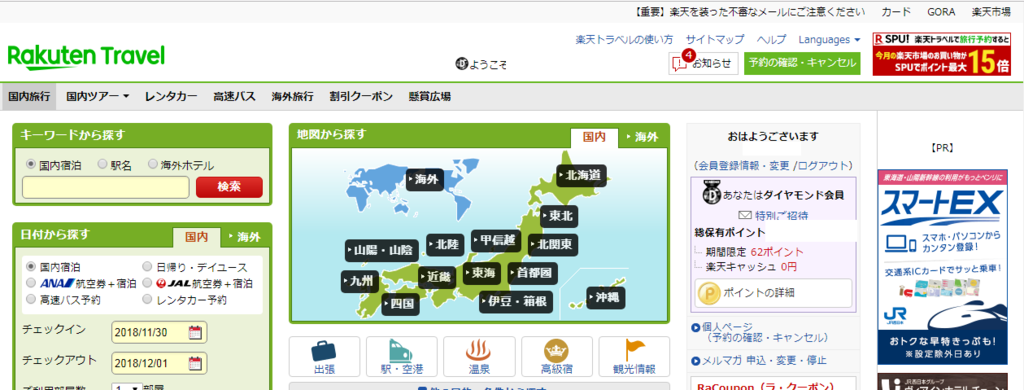Choose 北陸 region on the map
Image resolution: width=1024 pixels, height=390 pixels.
point(446,244)
